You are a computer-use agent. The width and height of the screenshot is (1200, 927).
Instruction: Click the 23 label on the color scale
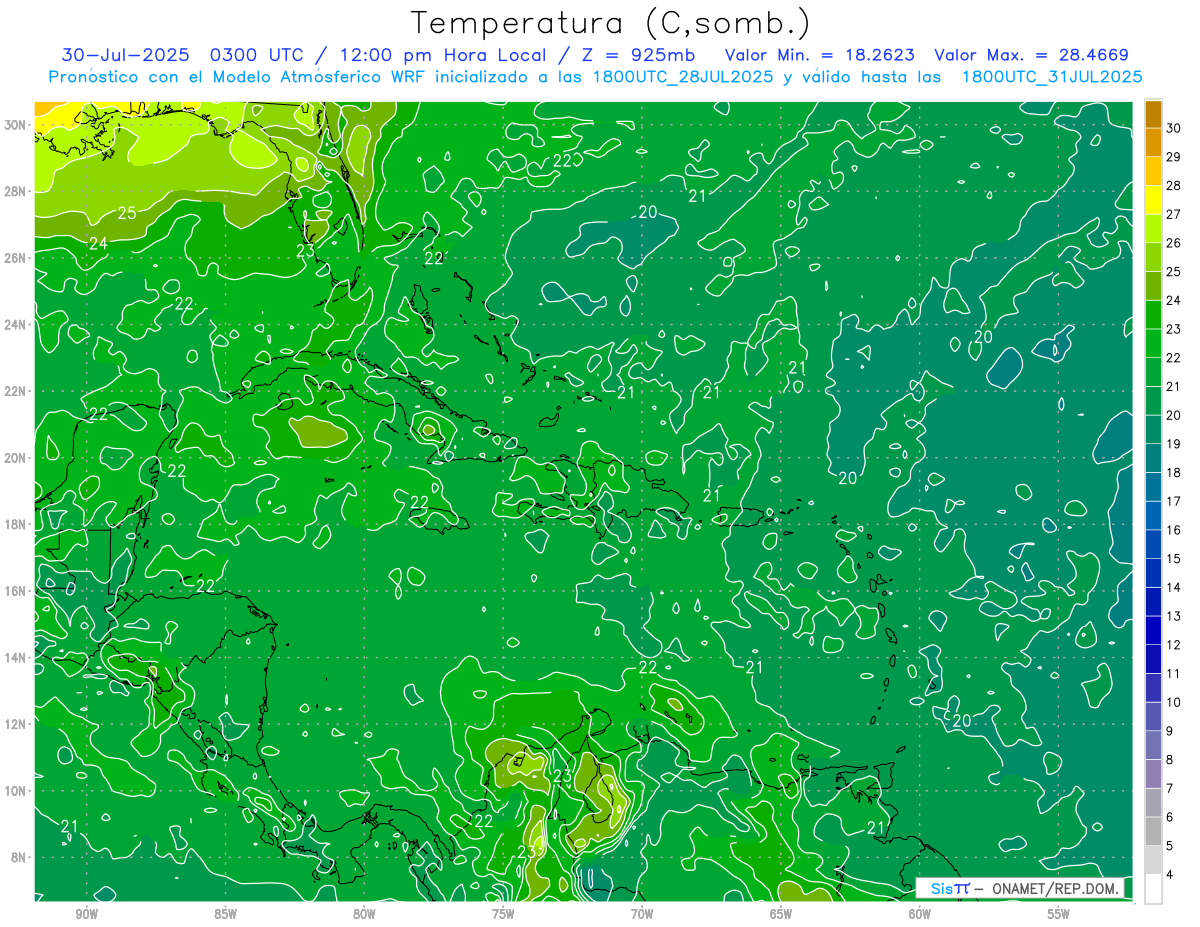click(1174, 329)
